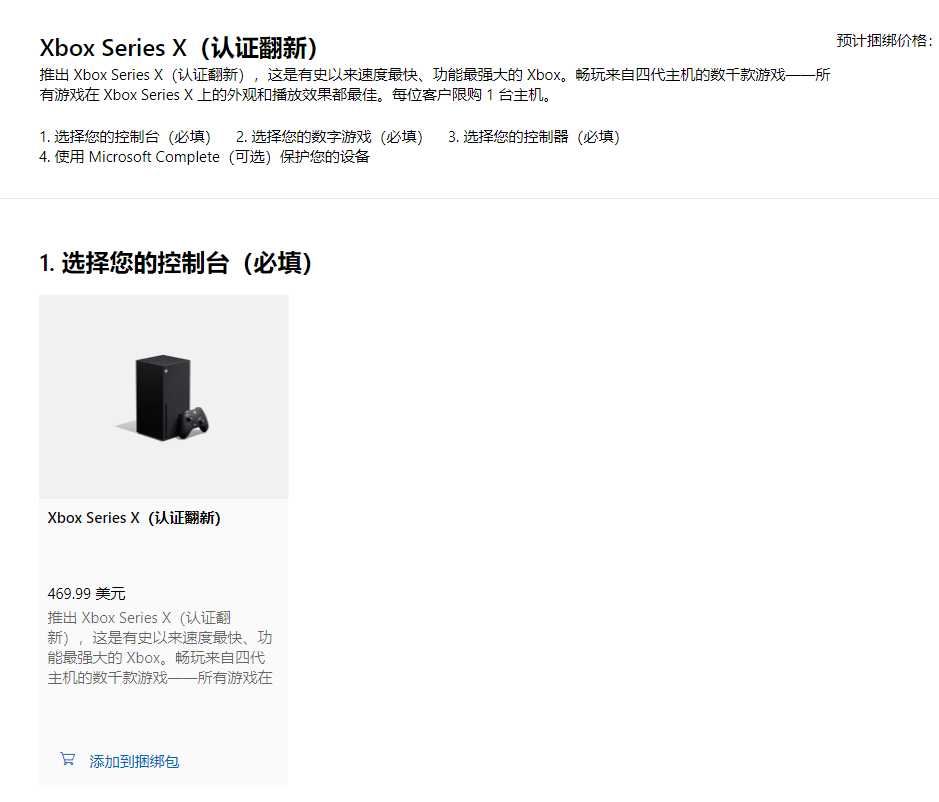The image size is (939, 802).
Task: Click the shopping cart icon on product card
Action: [68, 759]
